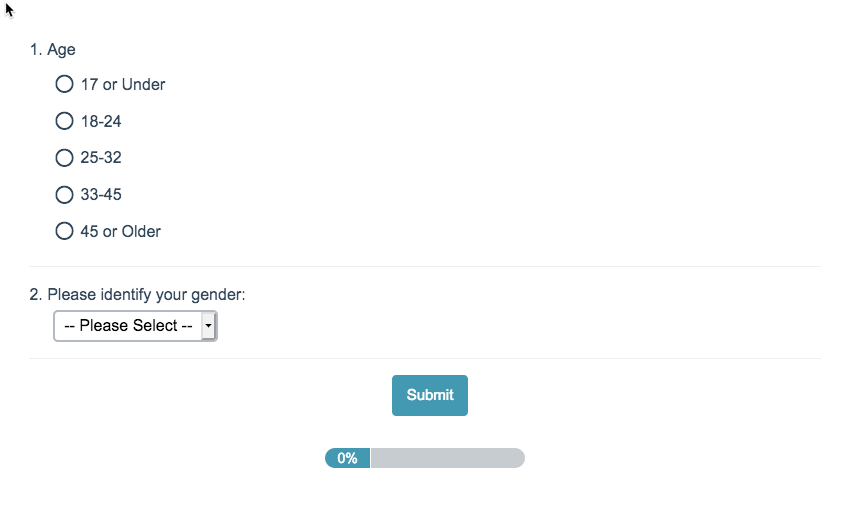
Task: Pick the 25-32 age radio circle
Action: click(64, 157)
